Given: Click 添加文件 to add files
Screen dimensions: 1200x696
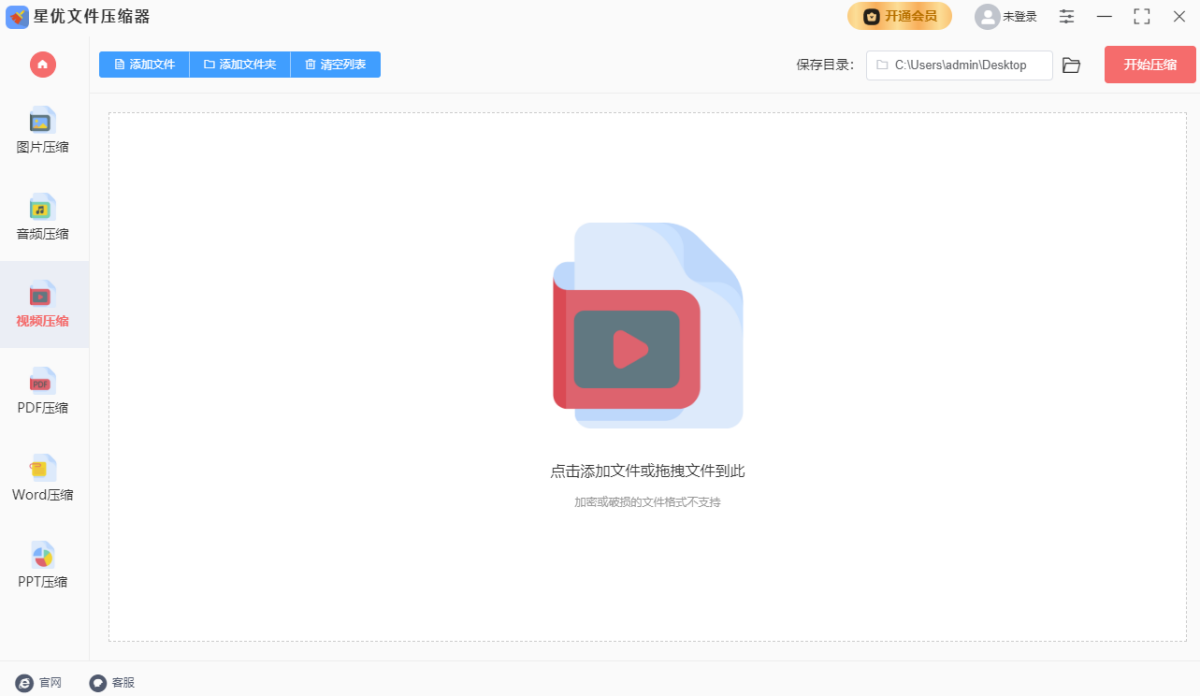Looking at the screenshot, I should pos(143,64).
